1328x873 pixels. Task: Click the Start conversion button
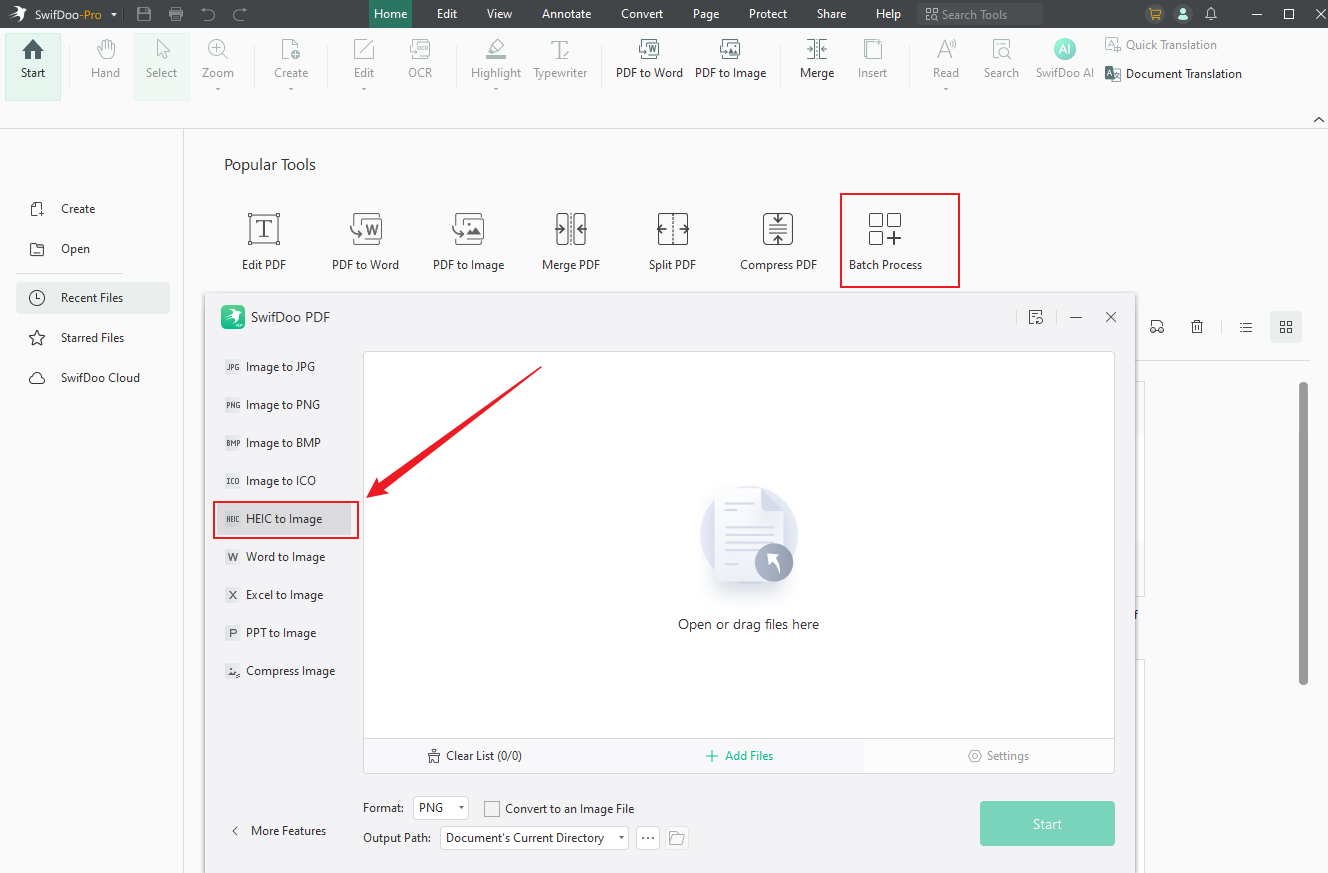coord(1047,823)
